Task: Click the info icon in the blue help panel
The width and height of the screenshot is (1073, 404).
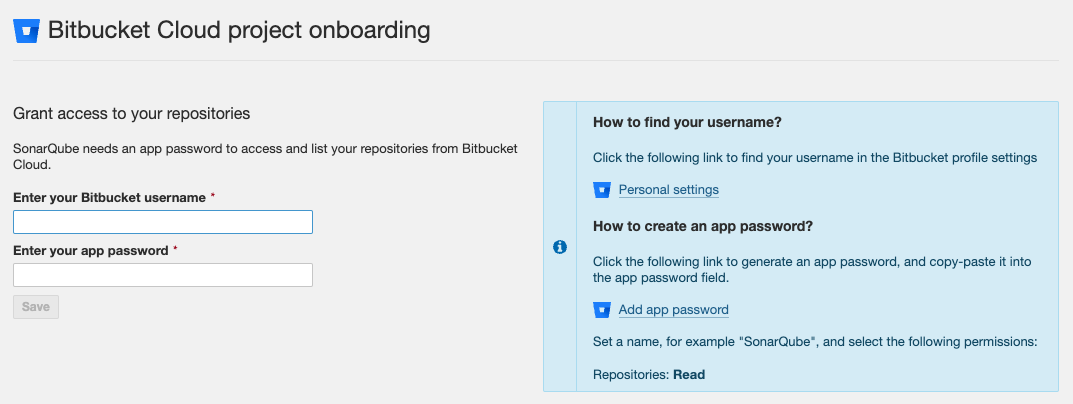Action: (560, 247)
